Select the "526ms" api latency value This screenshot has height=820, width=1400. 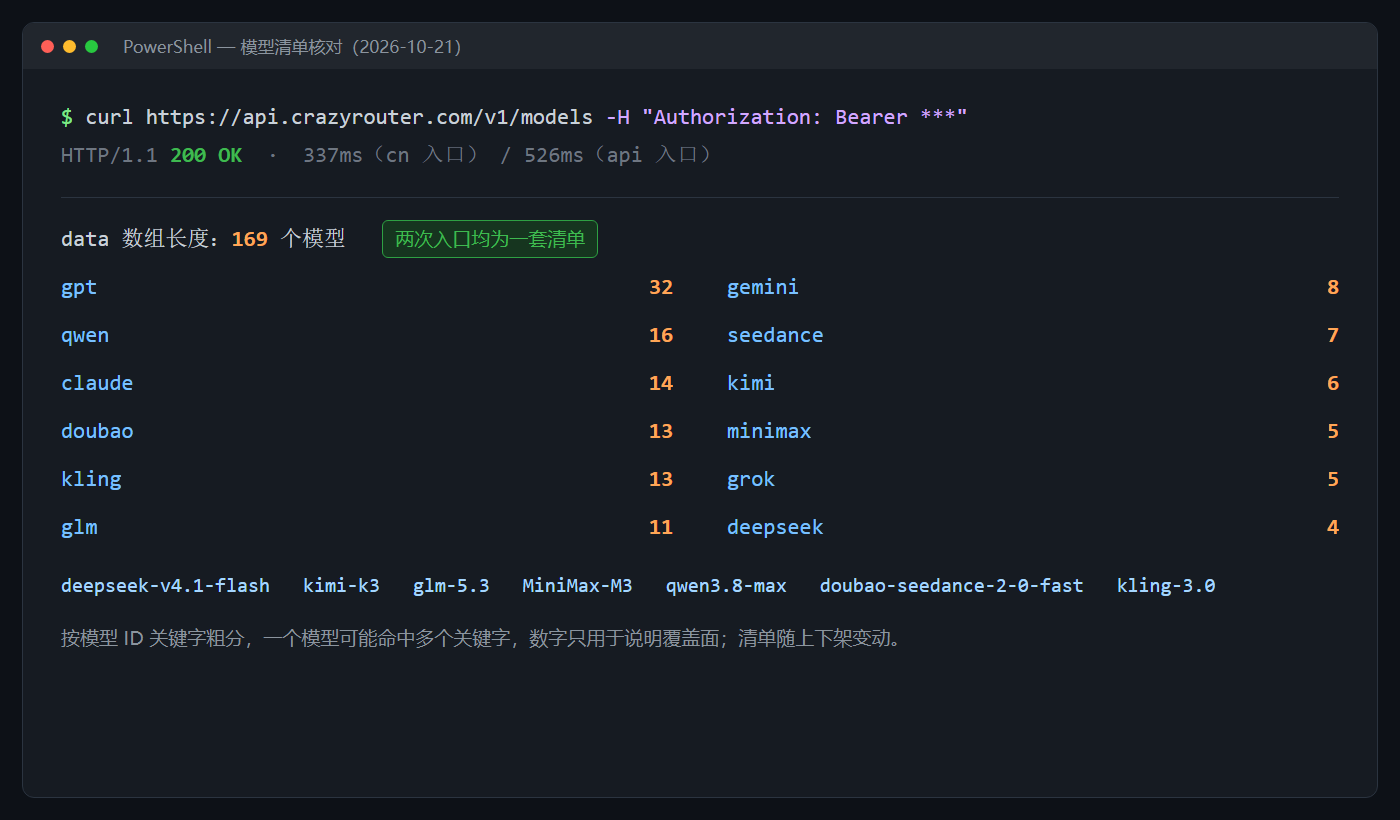(554, 155)
